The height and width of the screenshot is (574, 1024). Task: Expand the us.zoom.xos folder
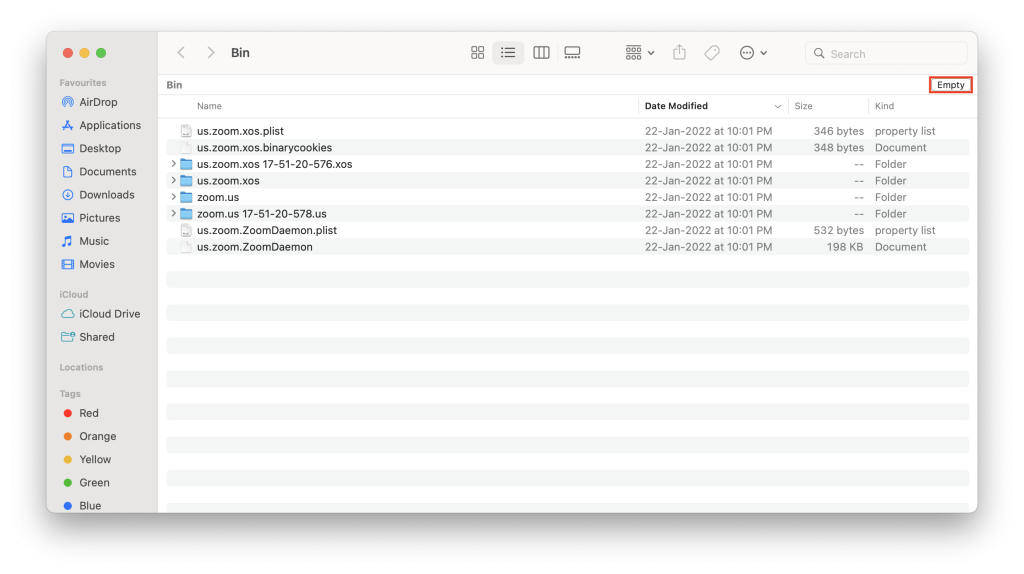pos(173,180)
